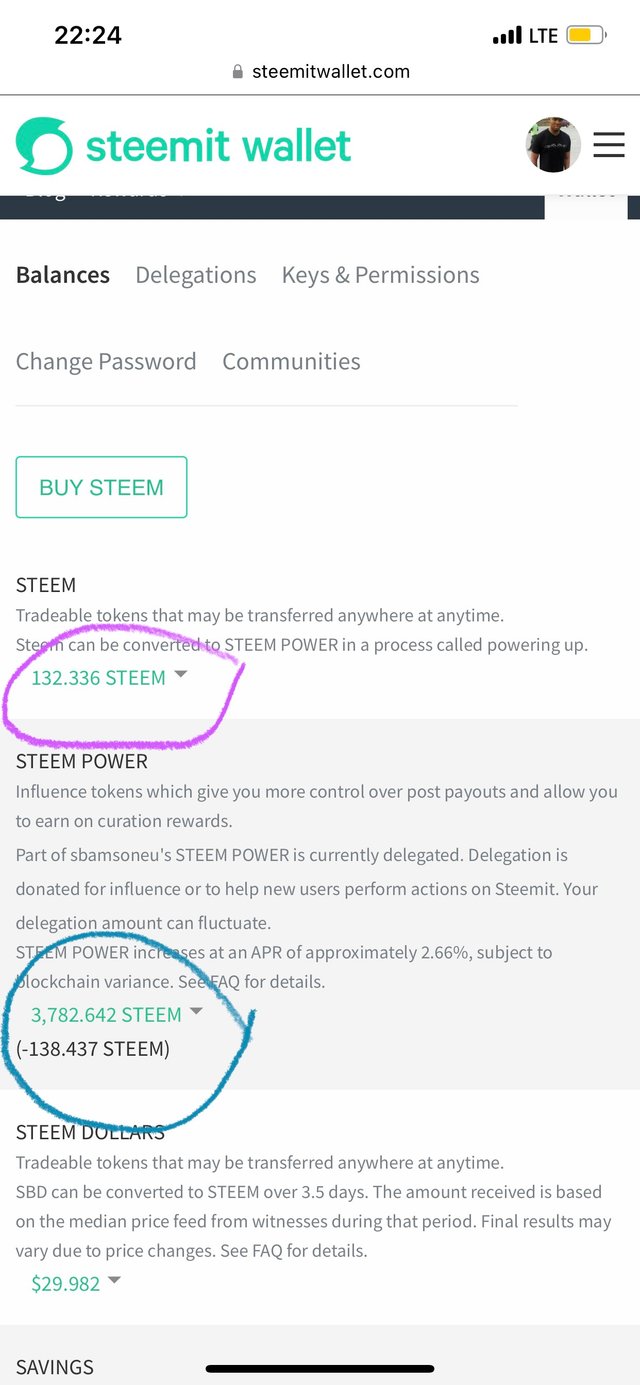Open the hamburger menu icon
Screen dimensions: 640x1385
[x=609, y=146]
